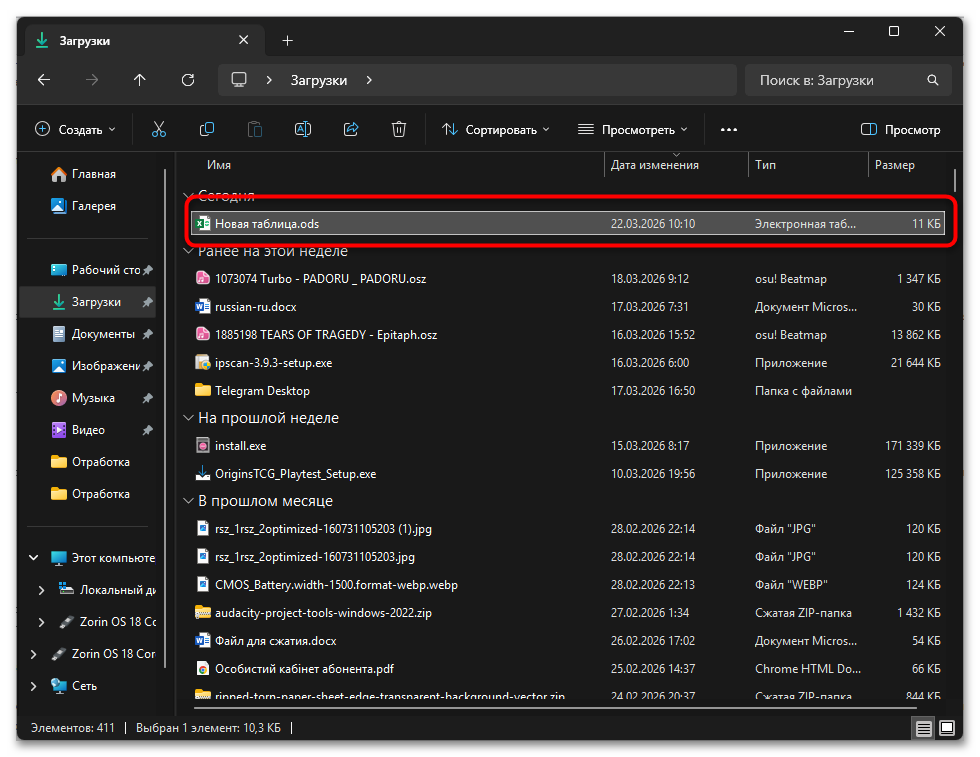Click the Rename icon in toolbar
Viewport: 980px width, 757px height.
302,129
